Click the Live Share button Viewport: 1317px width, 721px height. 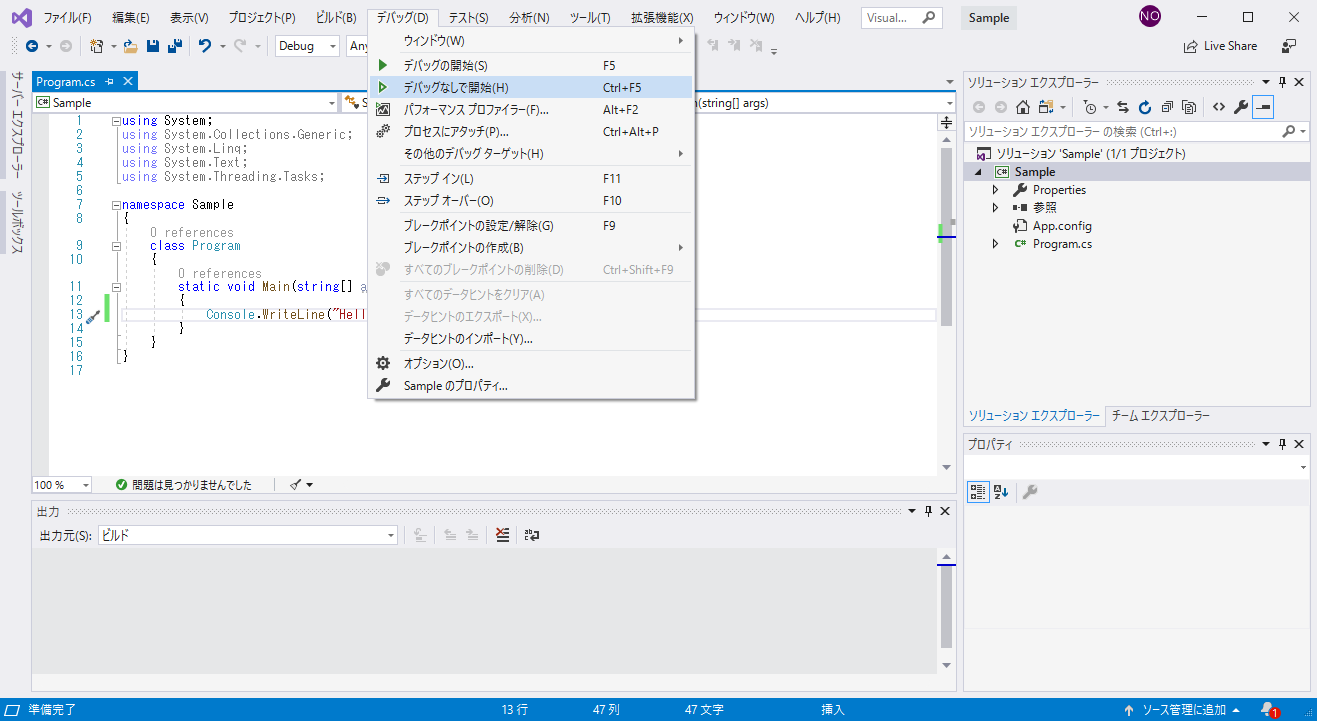[1220, 46]
